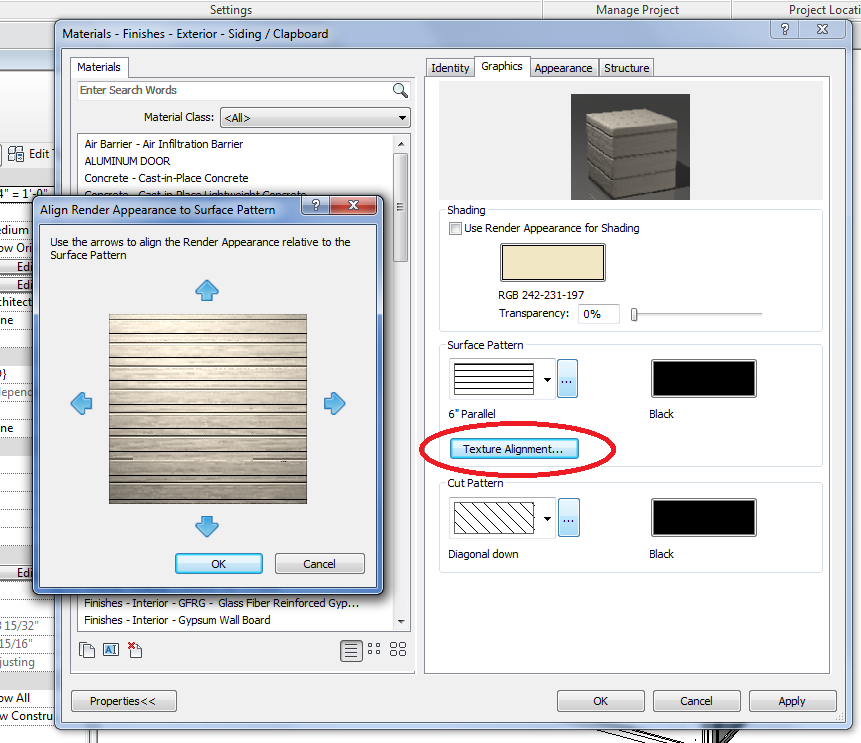This screenshot has width=861, height=743.
Task: Select the Materials tab
Action: 99,67
